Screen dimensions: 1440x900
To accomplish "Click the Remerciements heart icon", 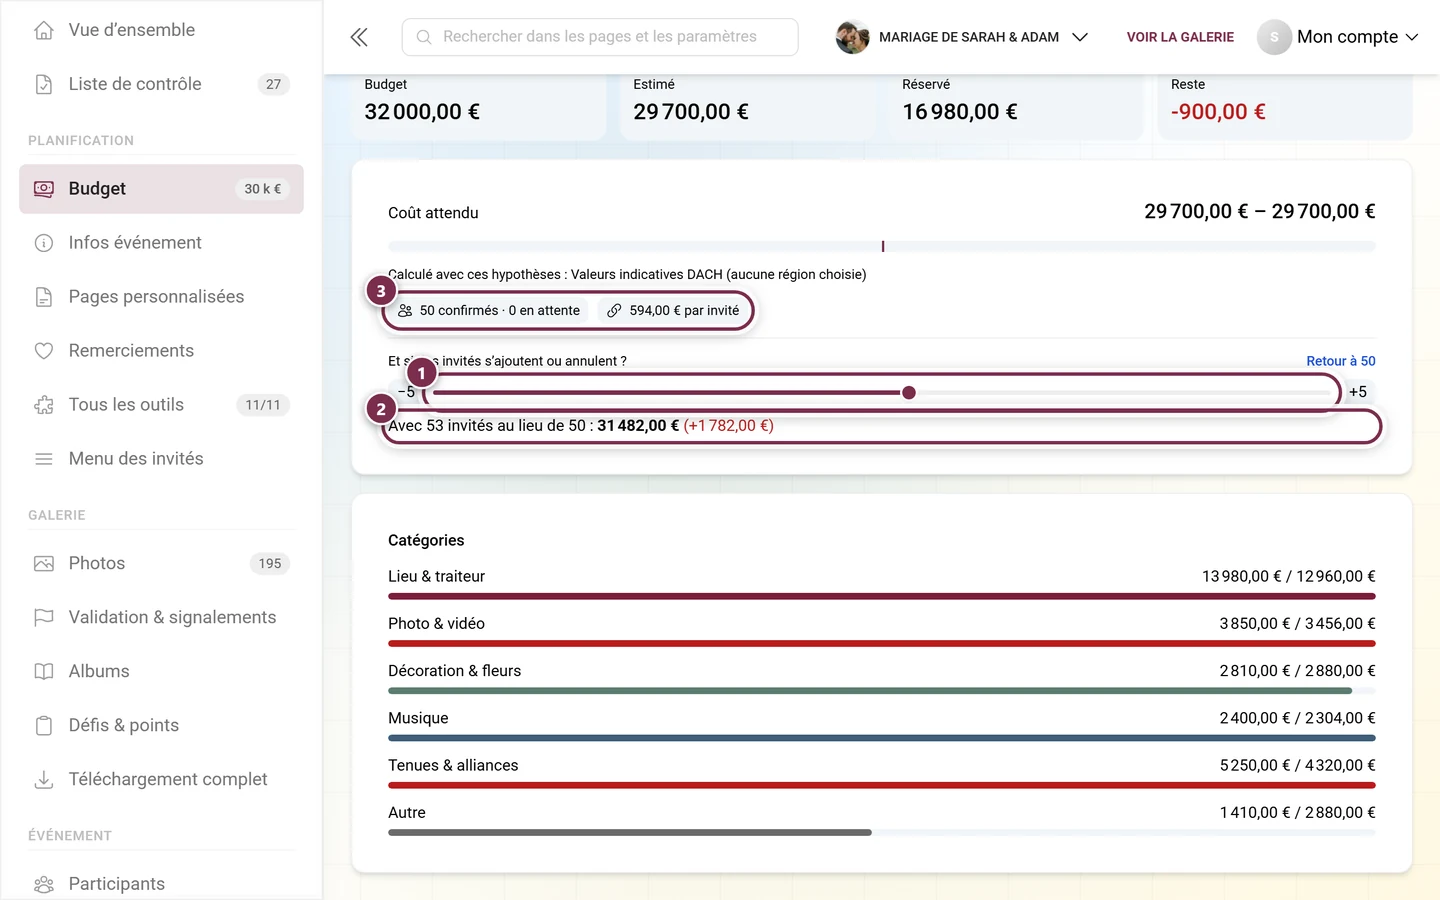I will click(x=44, y=351).
